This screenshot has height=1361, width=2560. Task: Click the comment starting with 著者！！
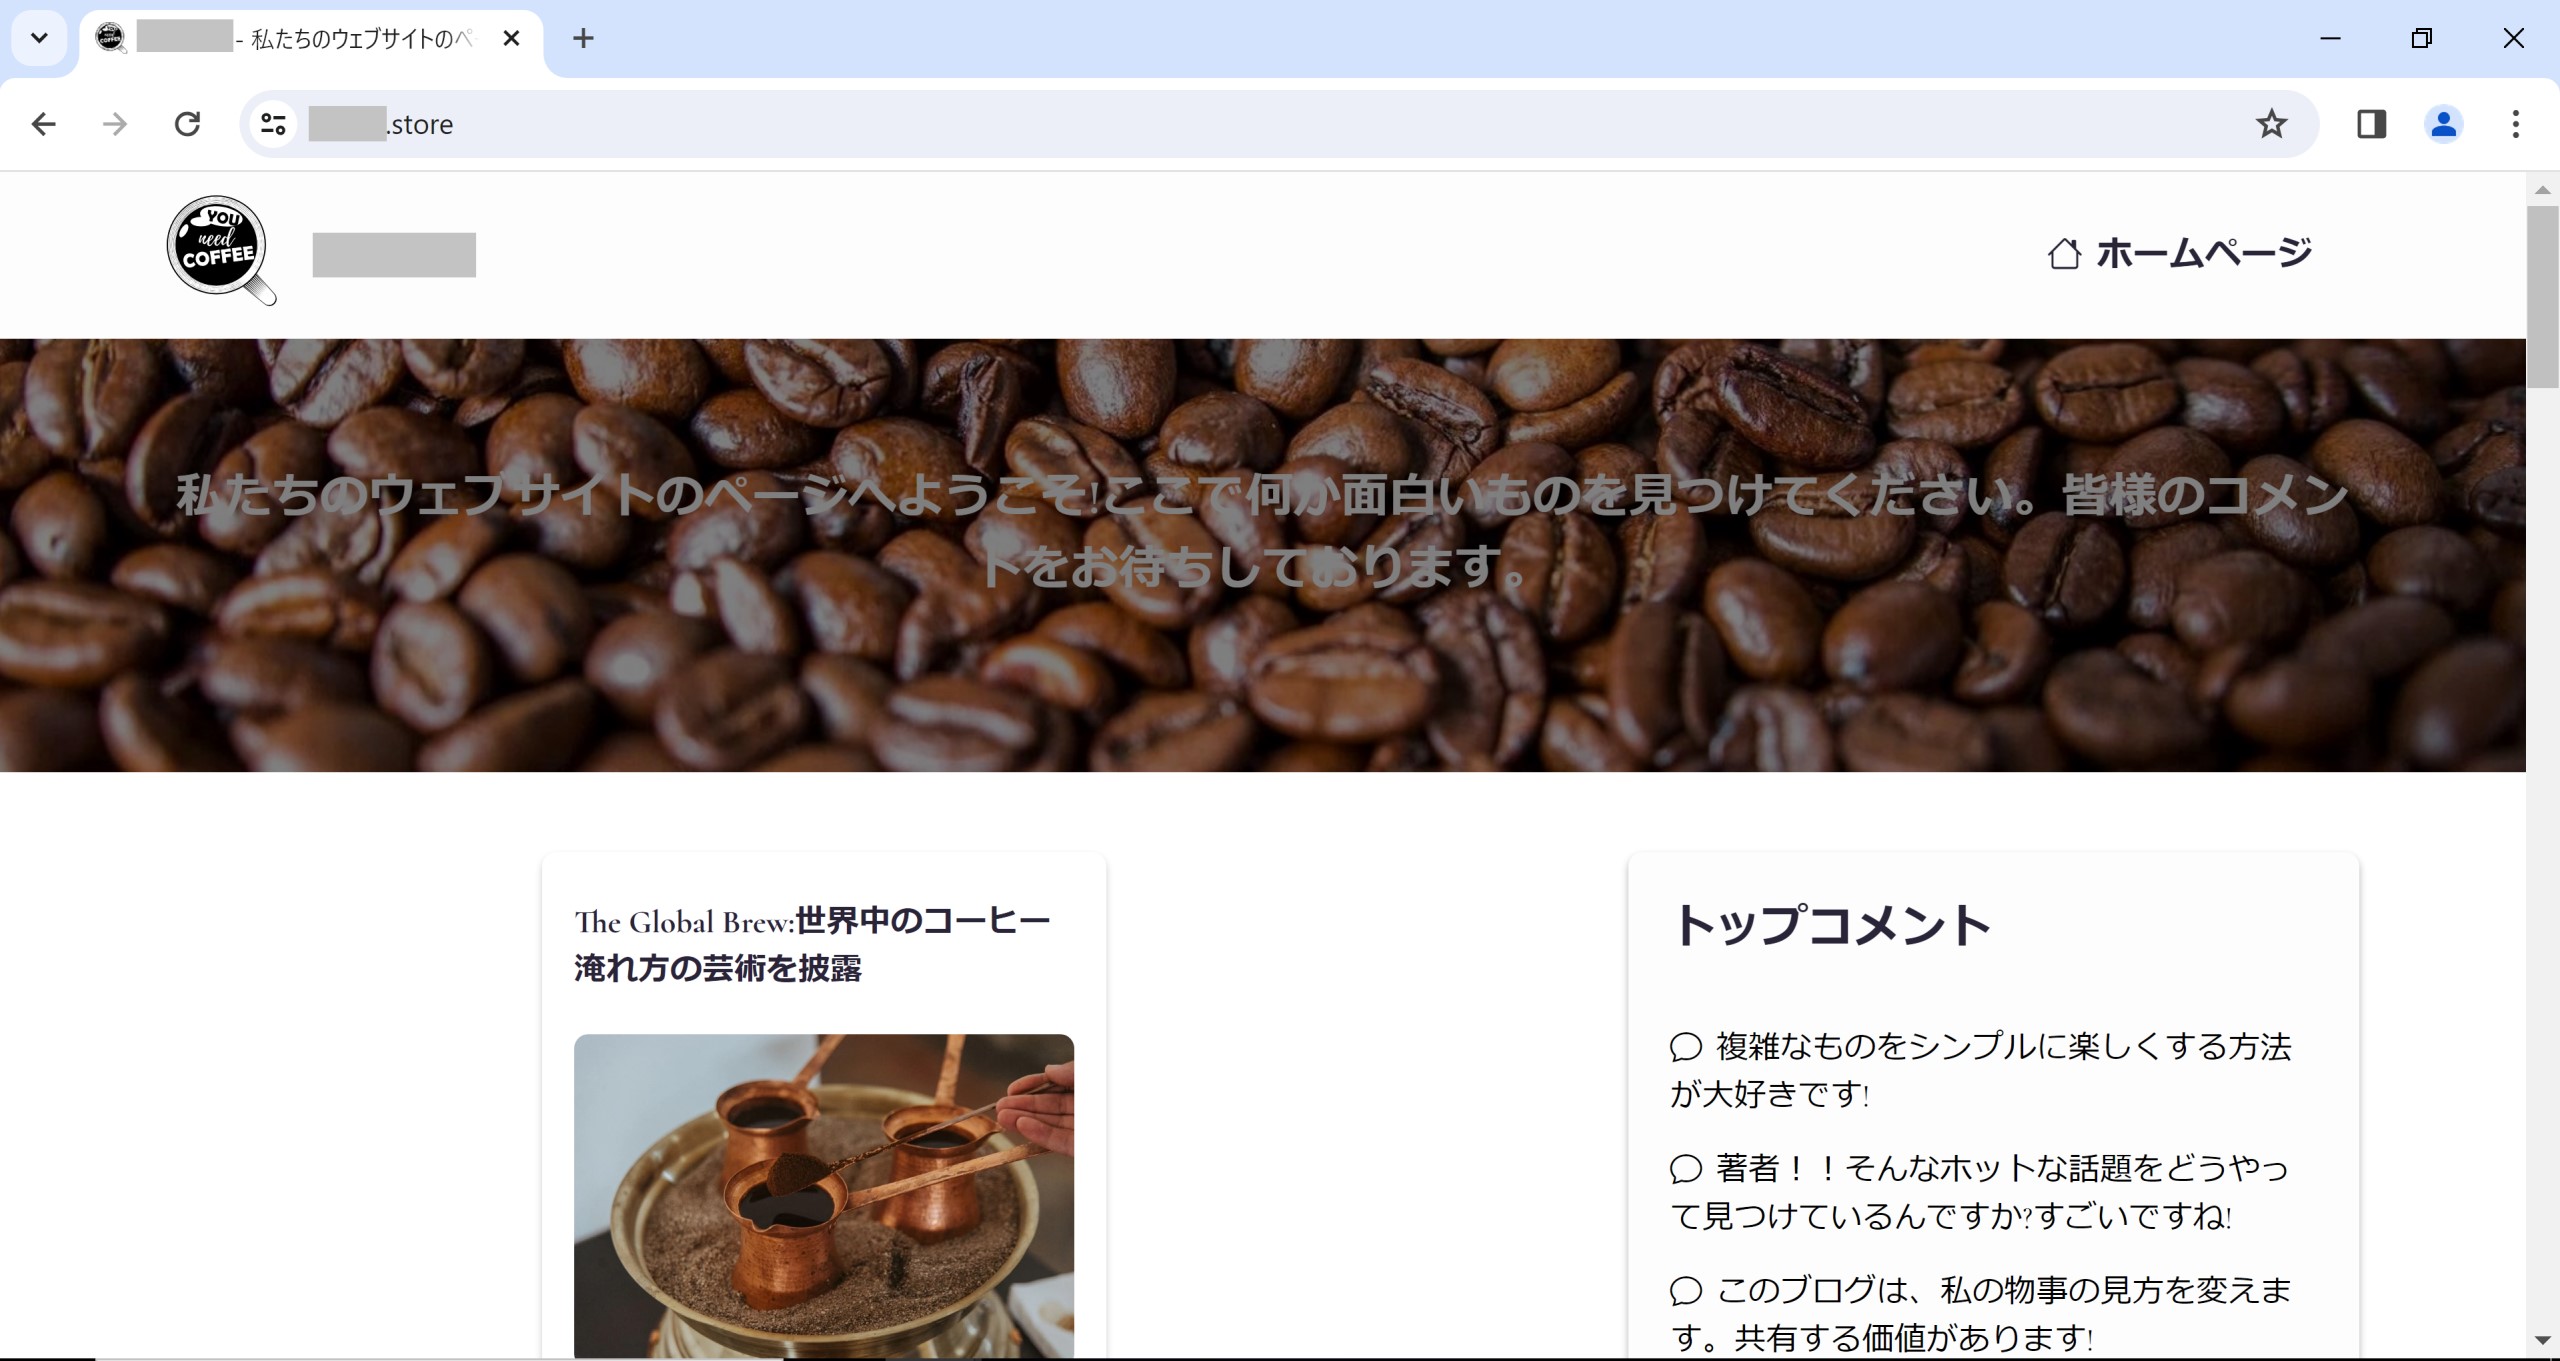tap(1980, 1191)
